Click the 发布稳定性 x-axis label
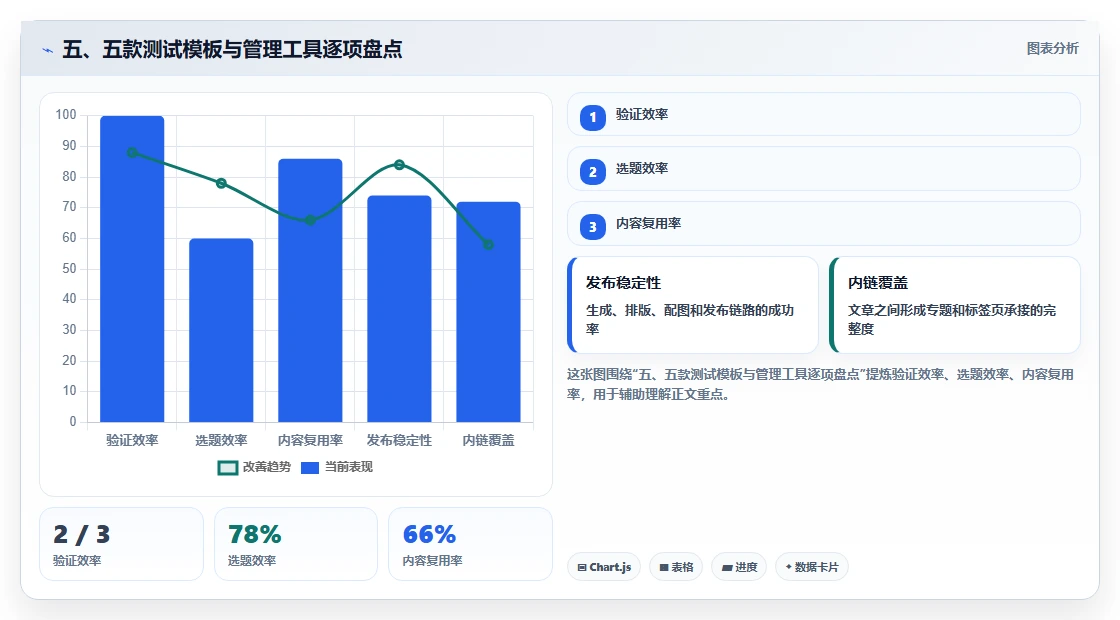This screenshot has width=1120, height=620. click(399, 441)
